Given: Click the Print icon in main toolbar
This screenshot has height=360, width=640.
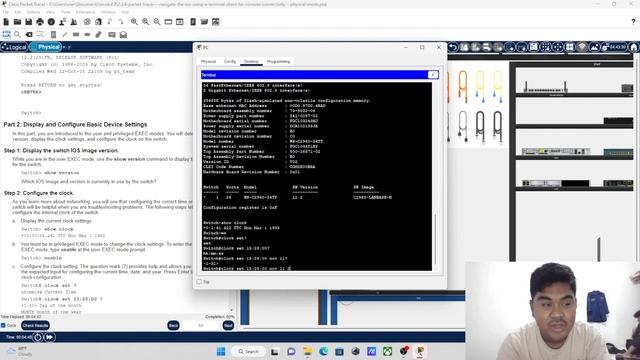Looking at the screenshot, I should tap(40, 22).
